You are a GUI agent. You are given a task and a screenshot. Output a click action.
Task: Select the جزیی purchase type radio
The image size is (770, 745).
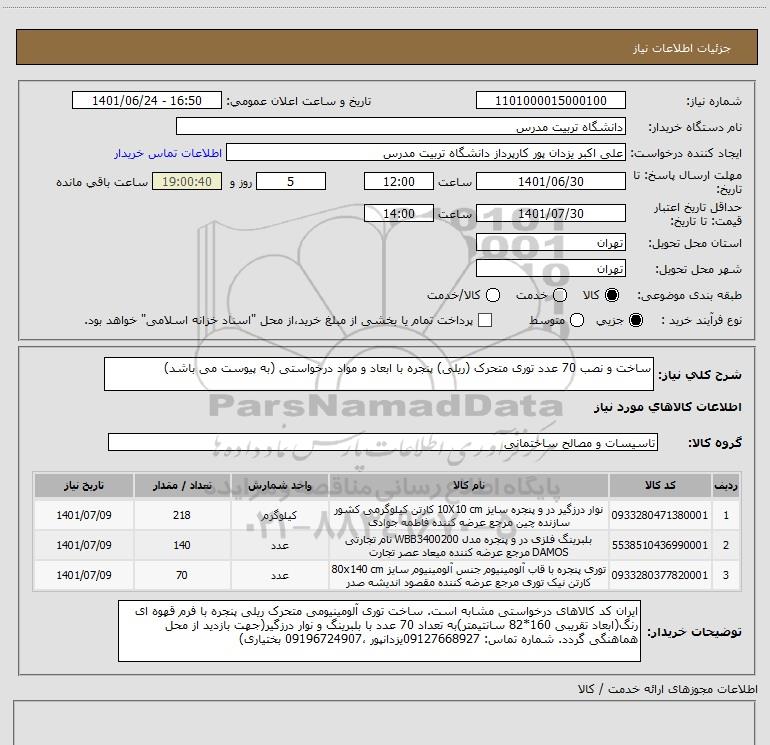click(635, 321)
